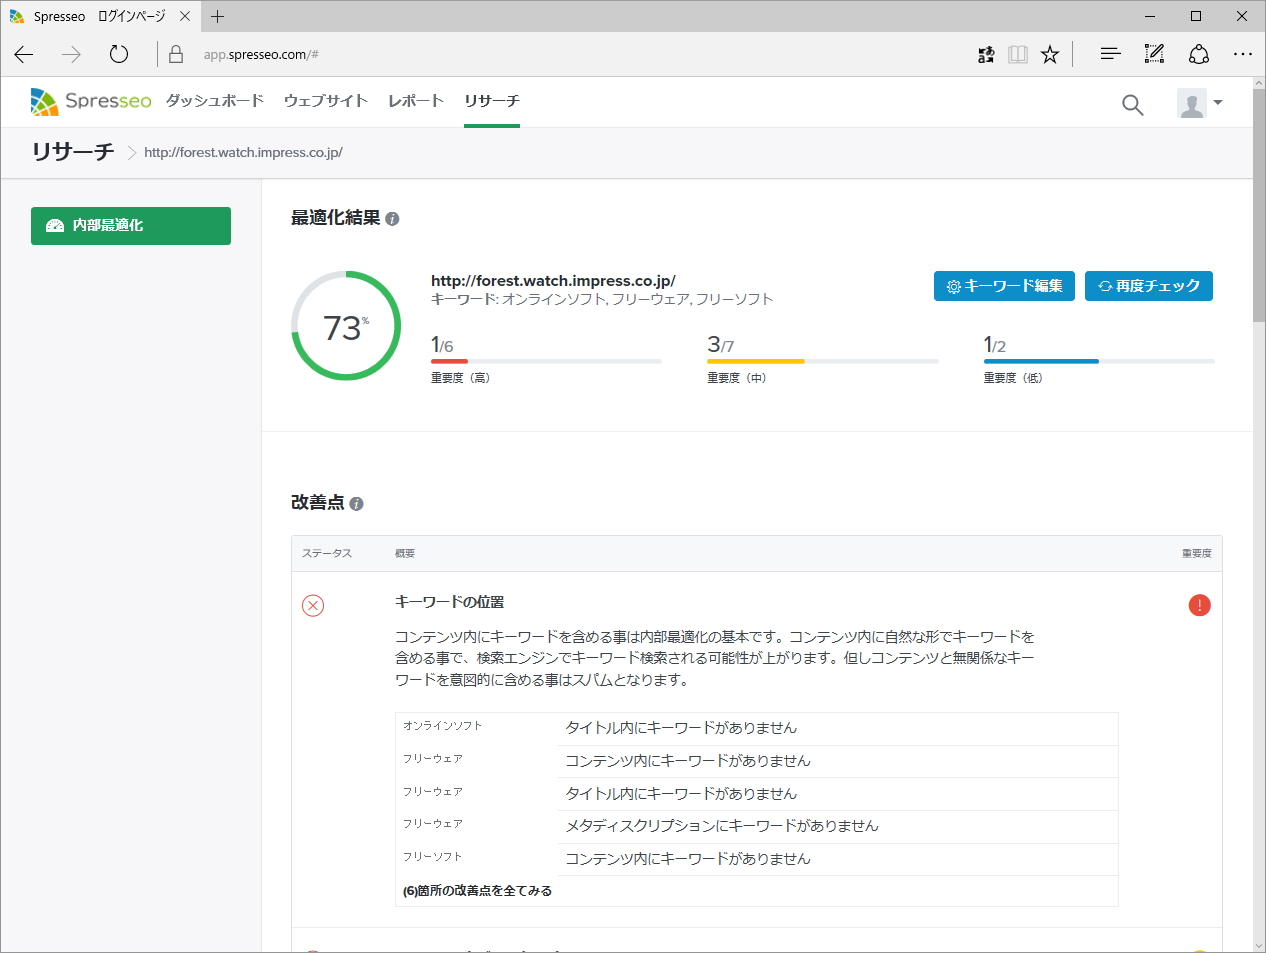Click the user profile avatar icon

[1192, 102]
